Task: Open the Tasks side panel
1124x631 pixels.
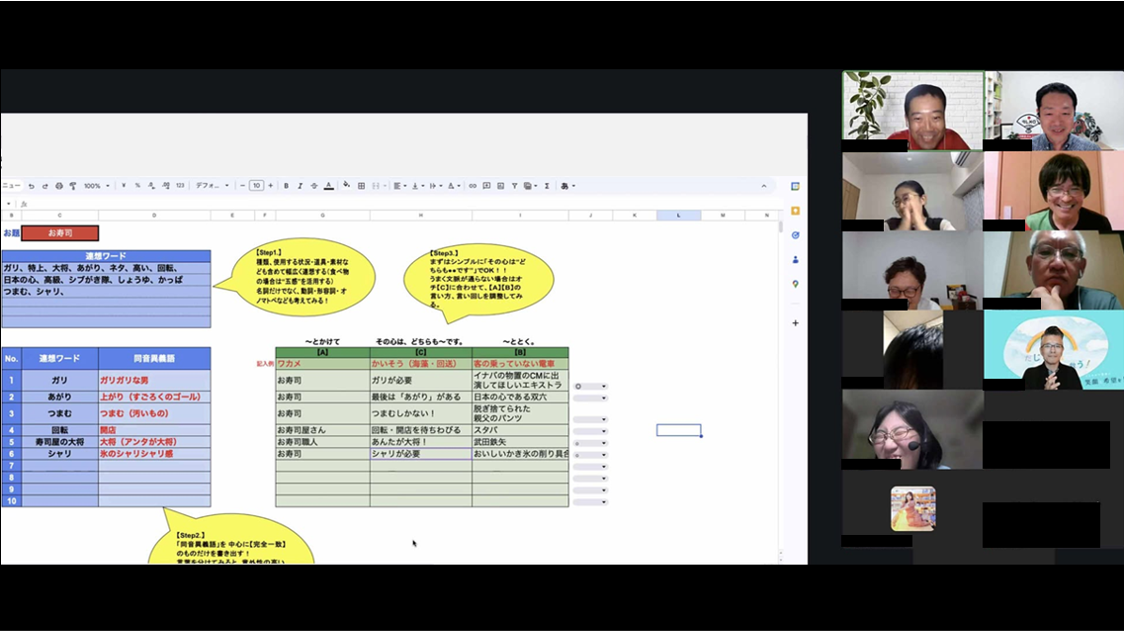Action: click(795, 235)
